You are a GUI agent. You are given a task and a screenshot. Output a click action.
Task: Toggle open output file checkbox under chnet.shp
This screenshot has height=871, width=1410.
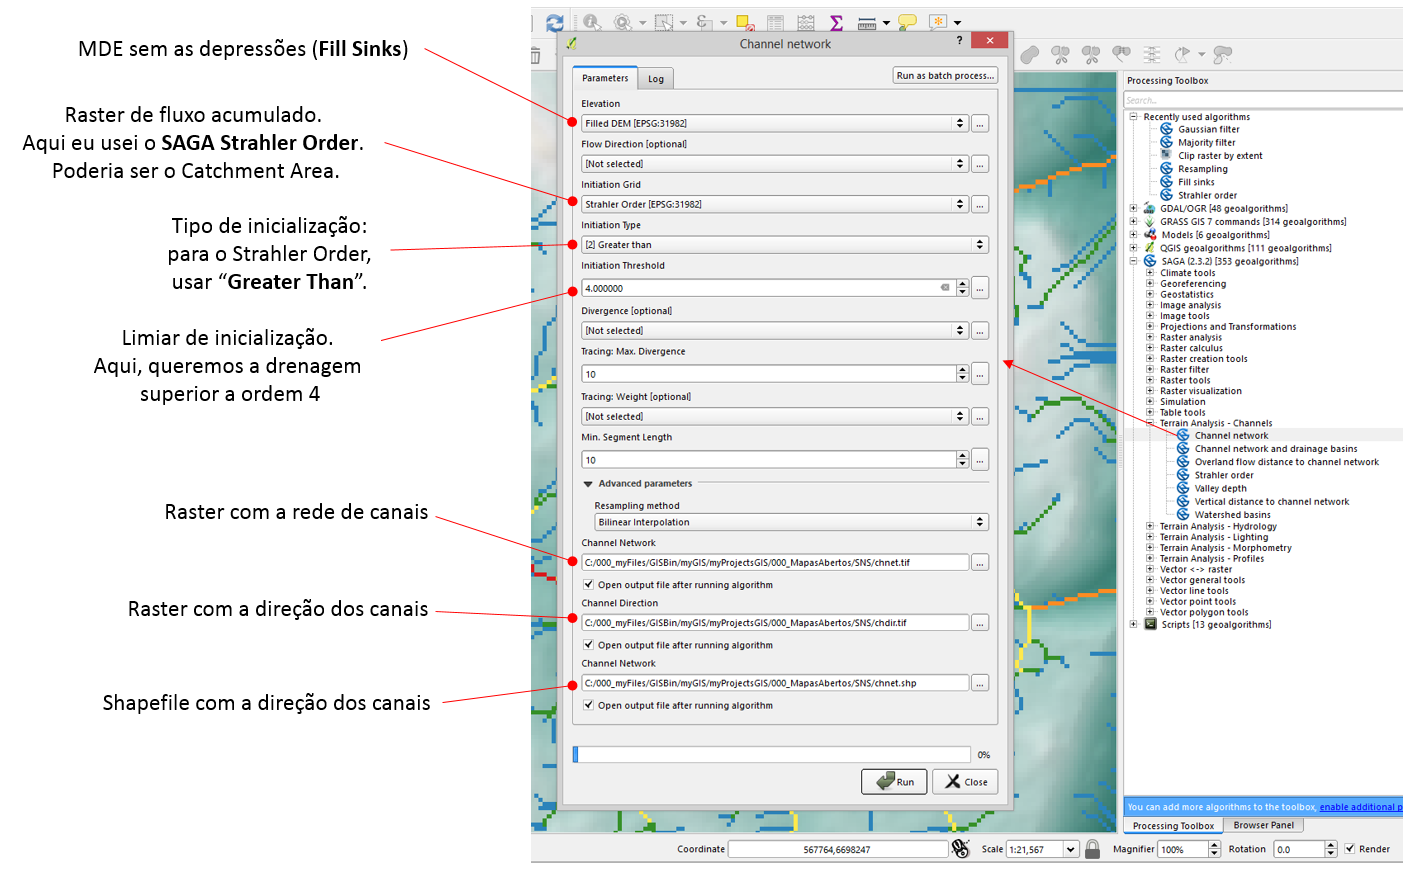[x=589, y=705]
